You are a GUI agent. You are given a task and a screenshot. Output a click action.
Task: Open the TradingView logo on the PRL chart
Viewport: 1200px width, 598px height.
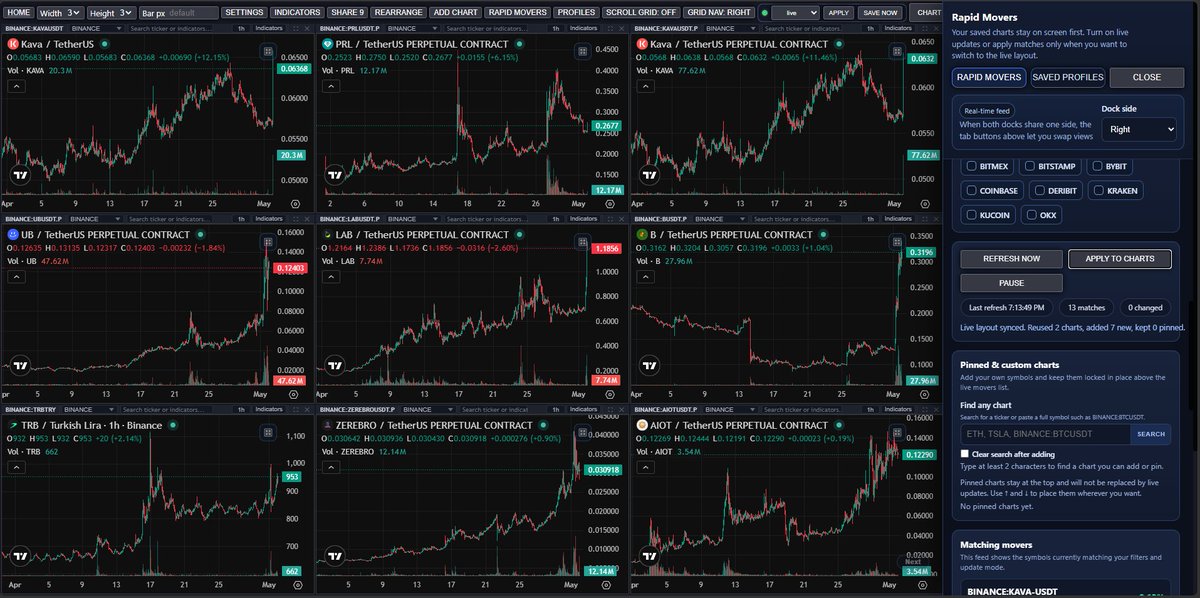coord(334,176)
